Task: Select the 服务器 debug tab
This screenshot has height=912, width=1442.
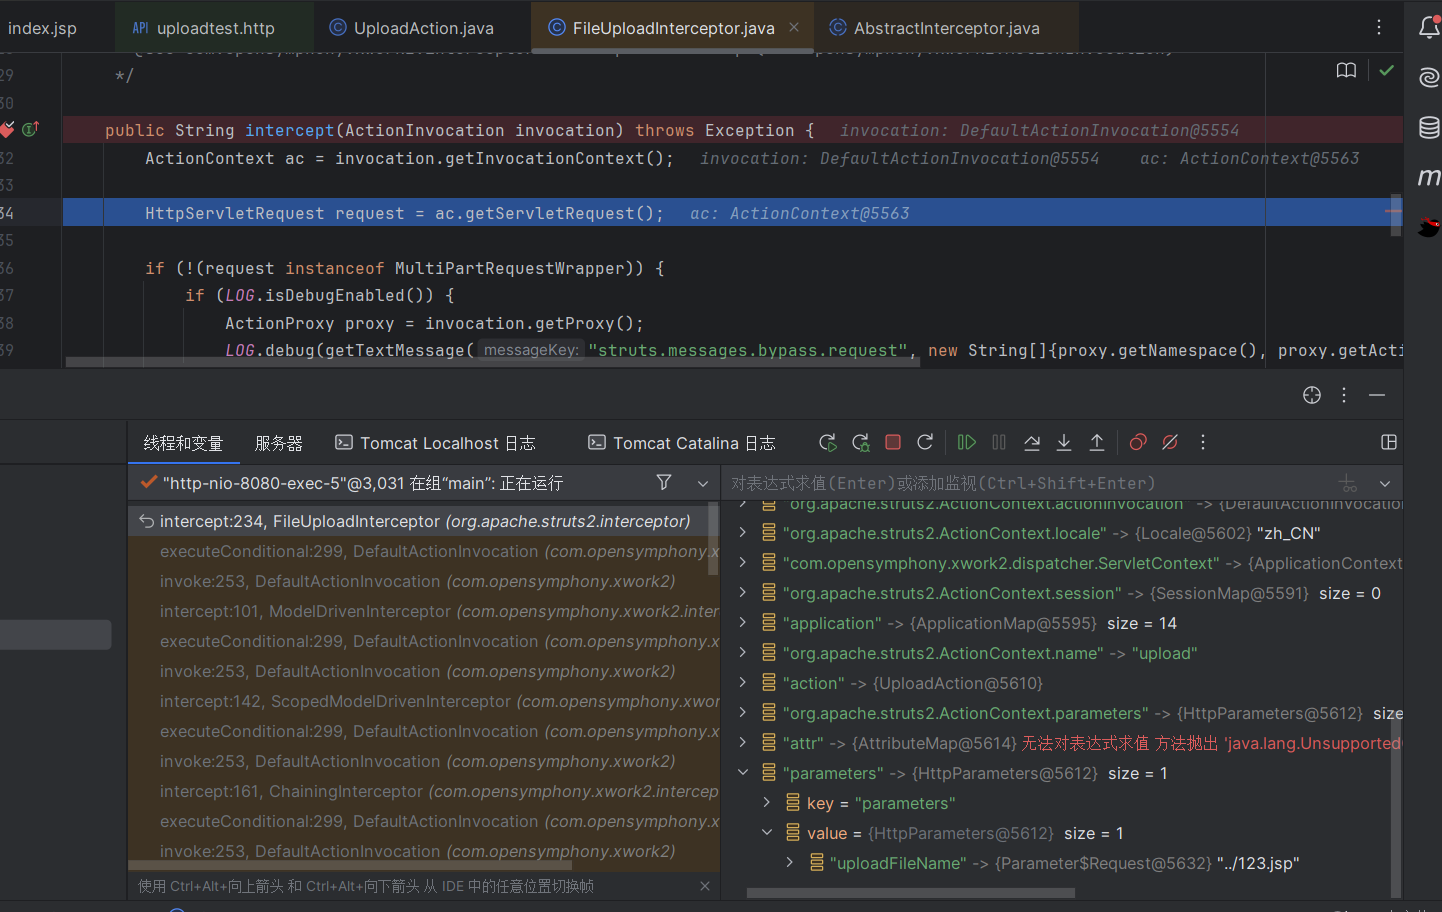Action: pos(279,443)
